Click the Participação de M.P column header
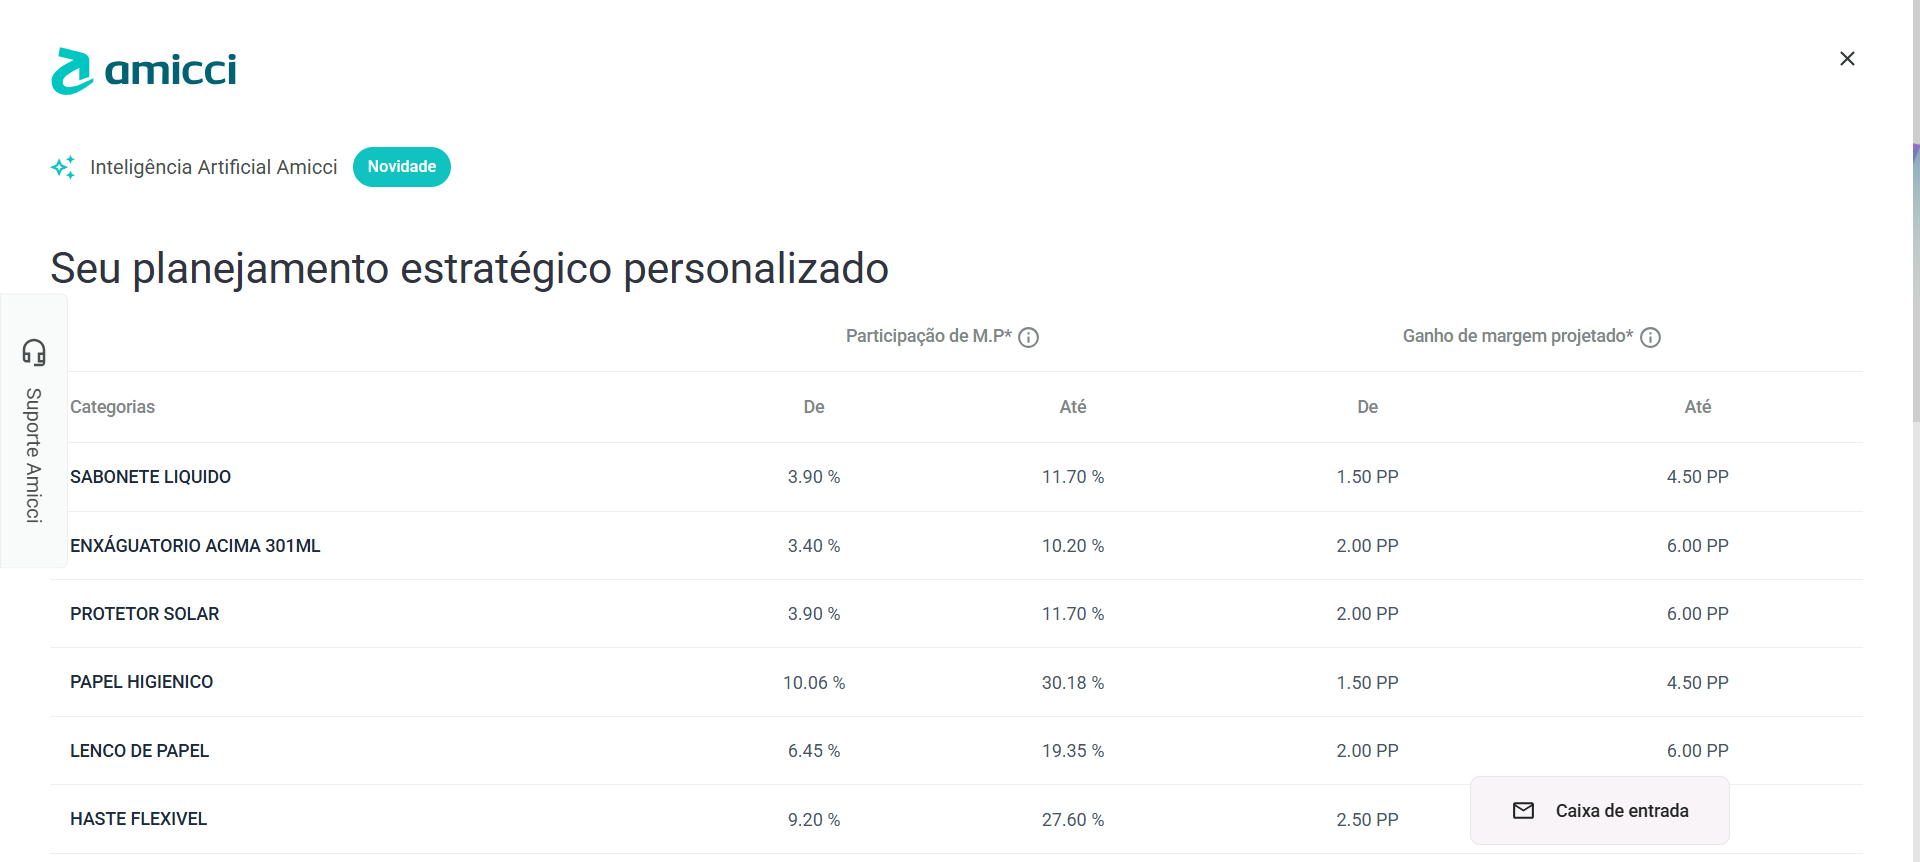 coord(928,336)
